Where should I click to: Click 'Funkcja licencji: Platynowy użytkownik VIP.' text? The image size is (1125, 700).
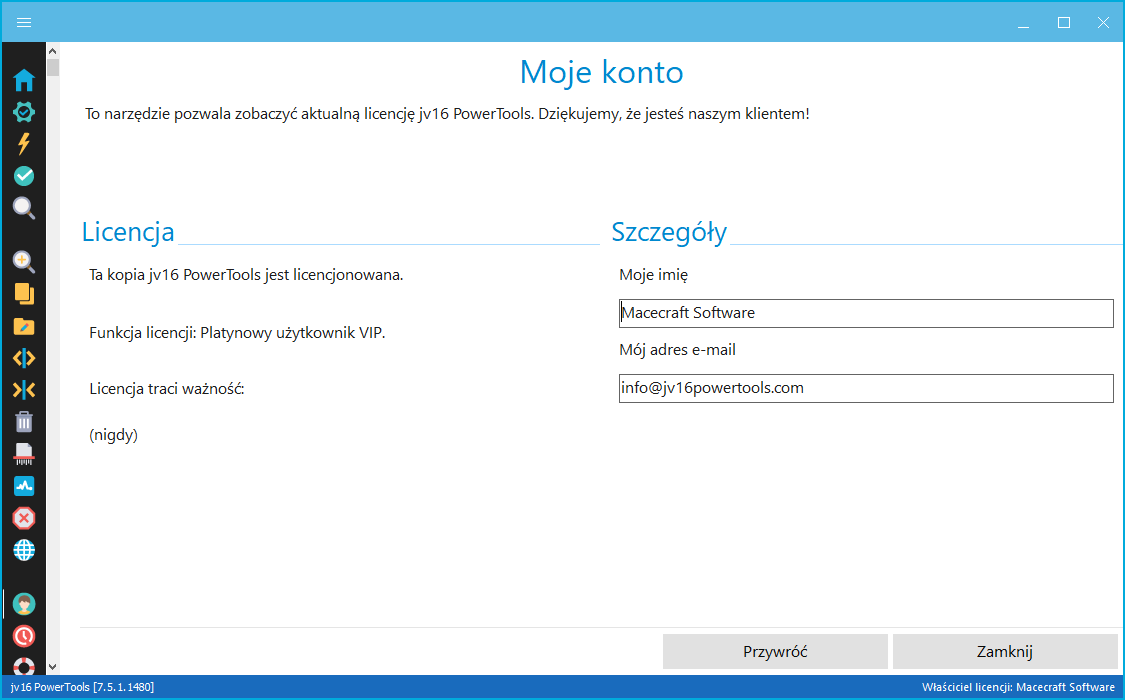click(x=237, y=333)
